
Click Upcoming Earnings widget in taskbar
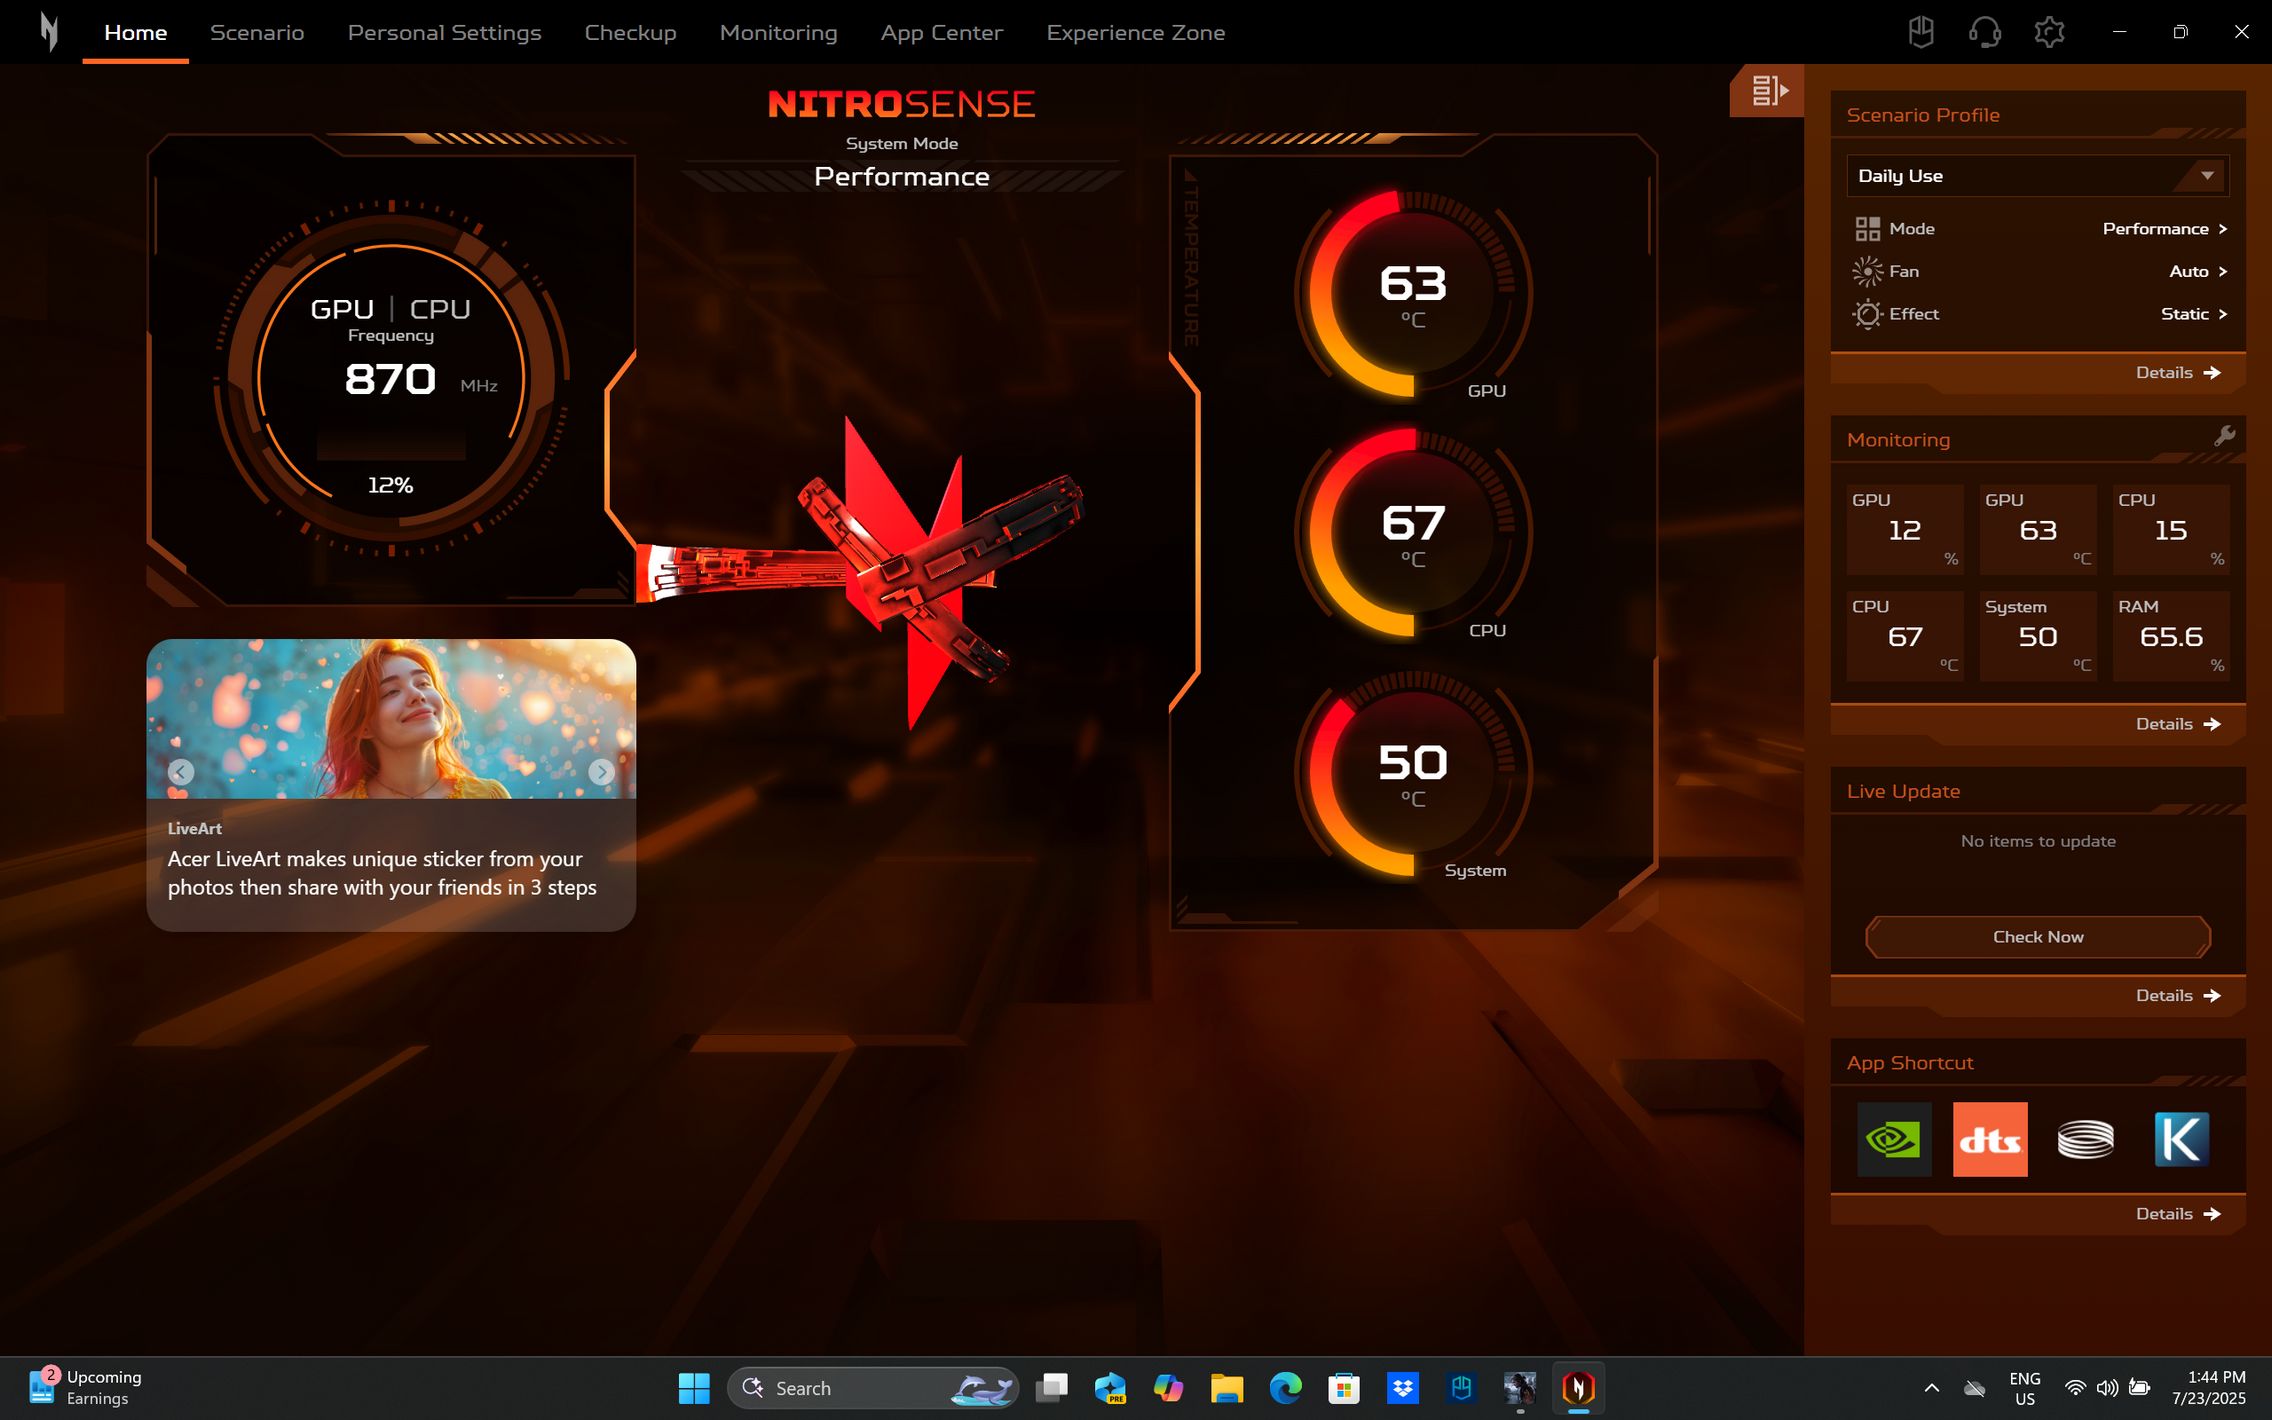click(x=86, y=1388)
